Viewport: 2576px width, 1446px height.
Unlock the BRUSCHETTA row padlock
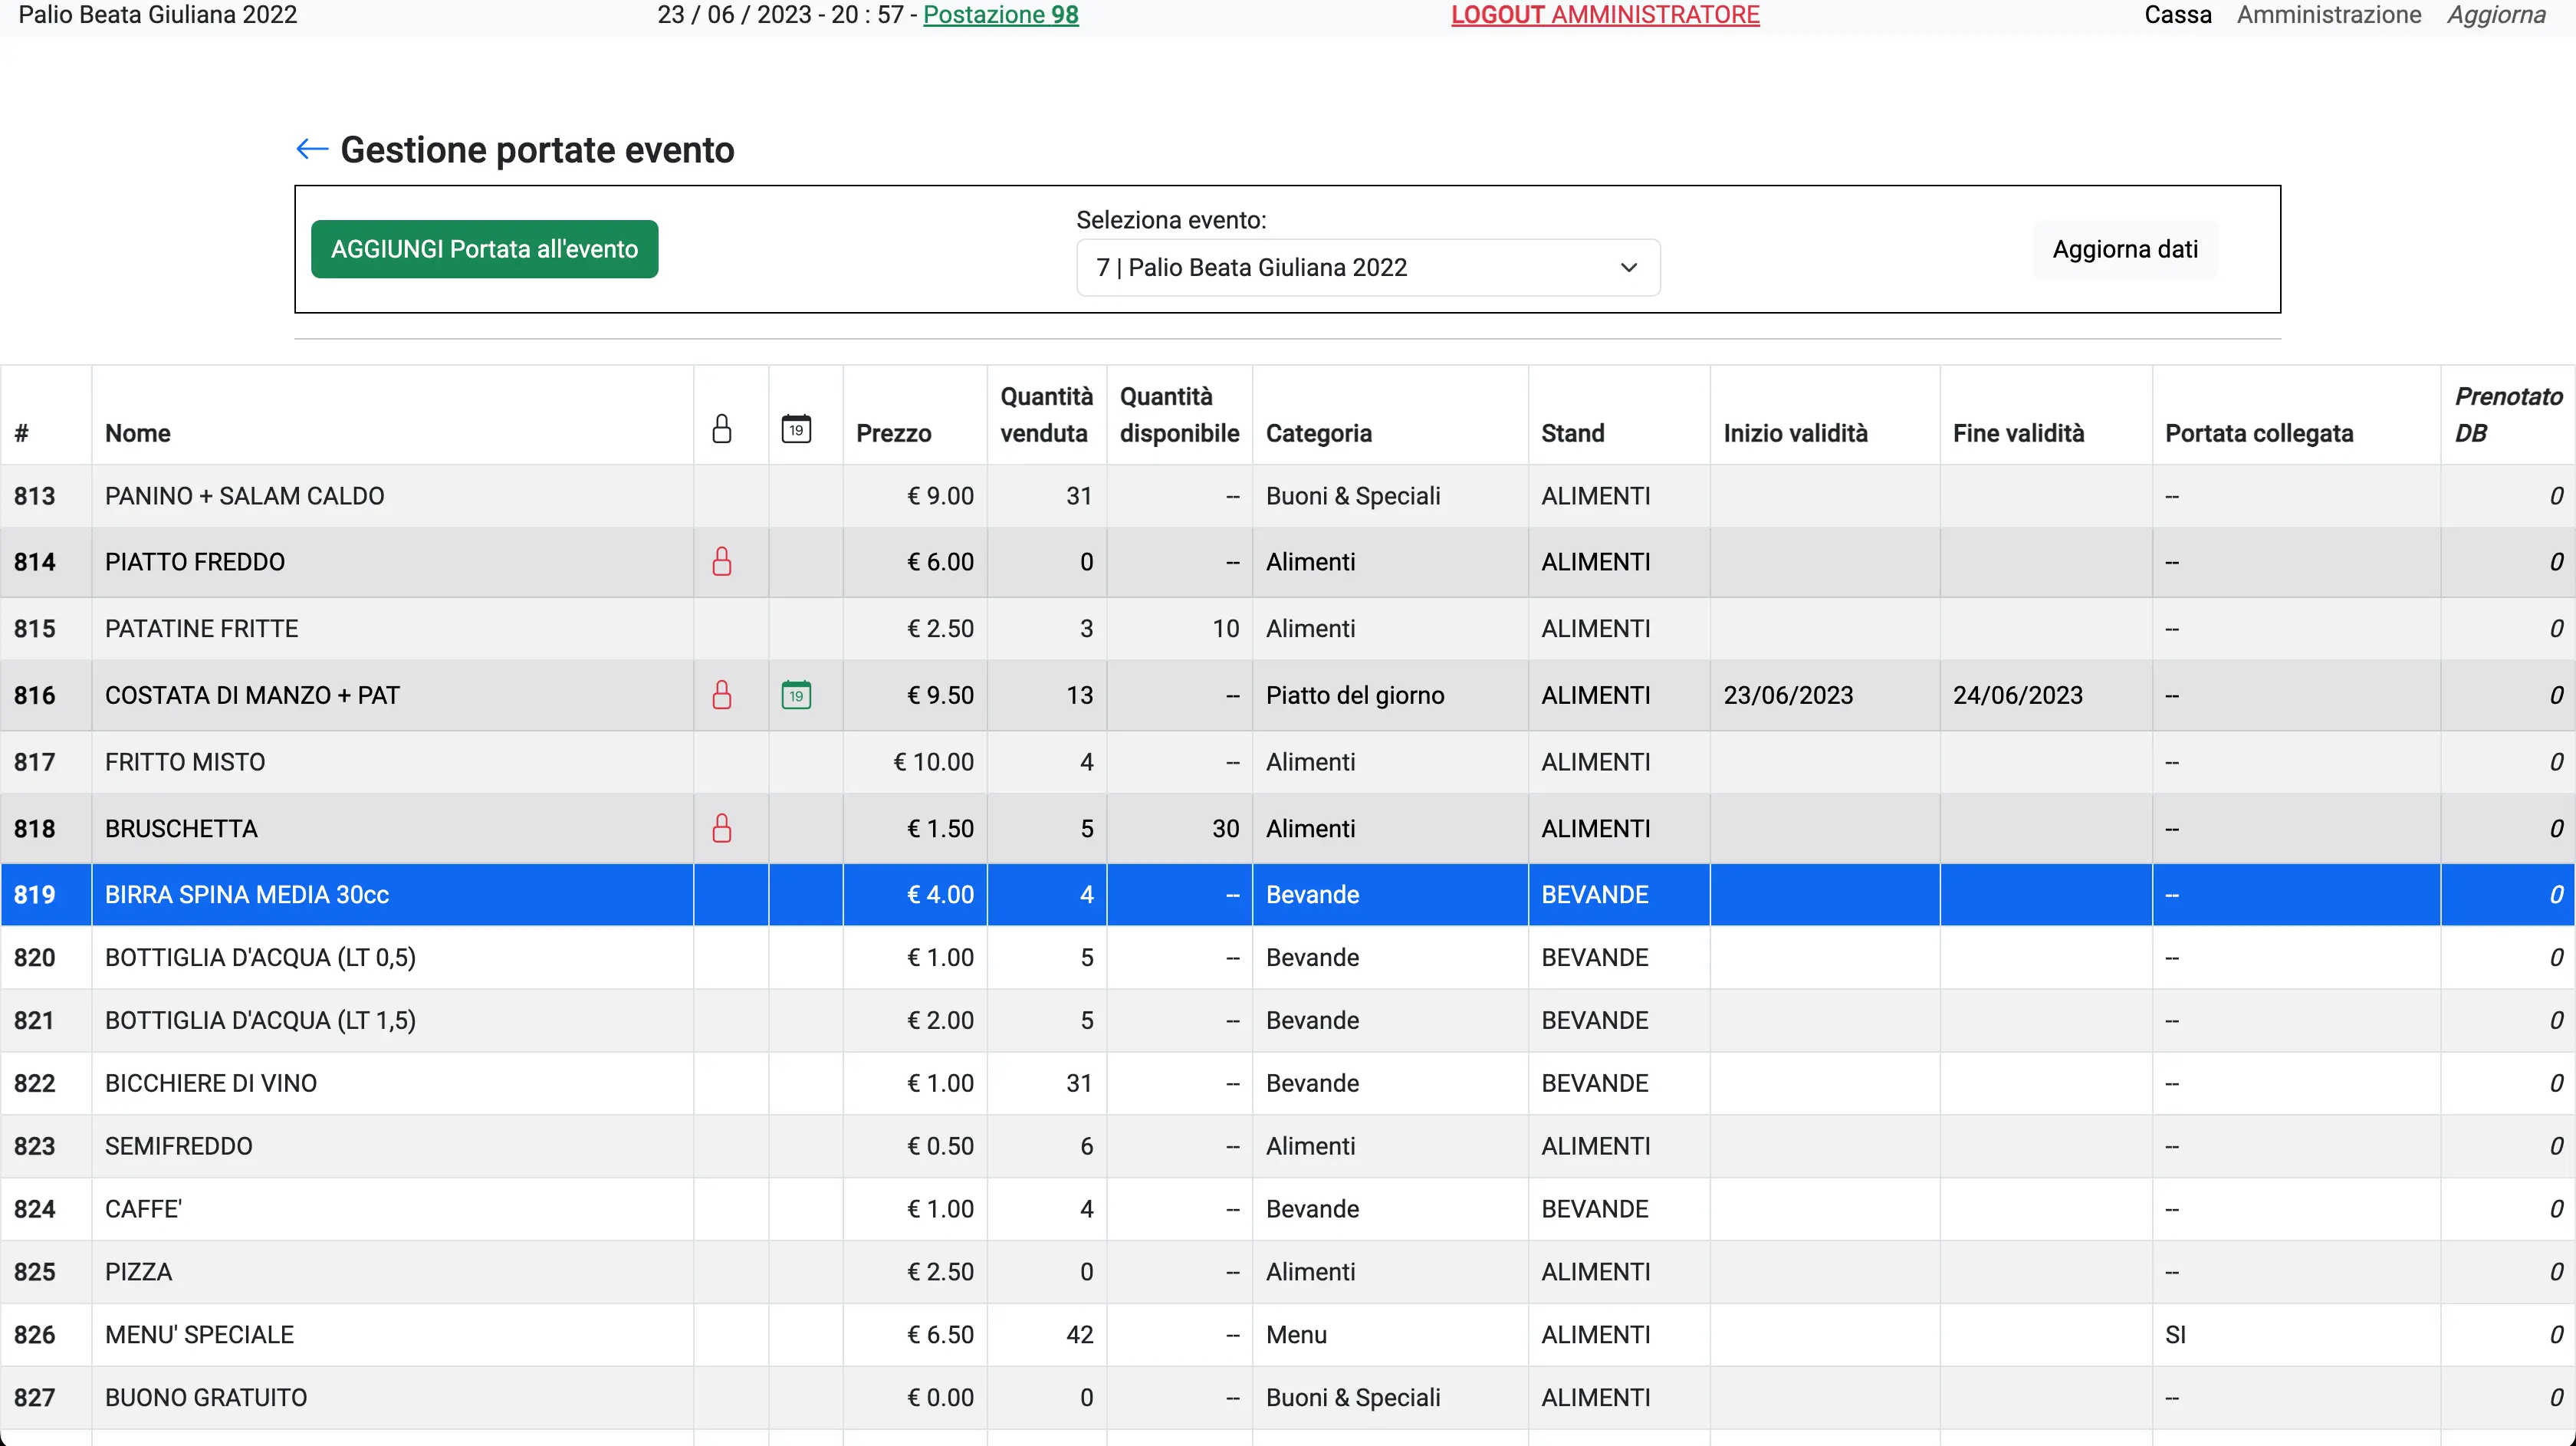coord(722,828)
